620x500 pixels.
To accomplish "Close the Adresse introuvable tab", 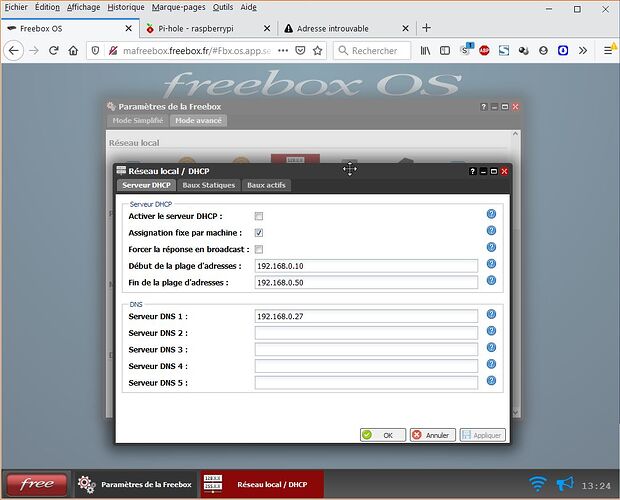I will (x=405, y=28).
